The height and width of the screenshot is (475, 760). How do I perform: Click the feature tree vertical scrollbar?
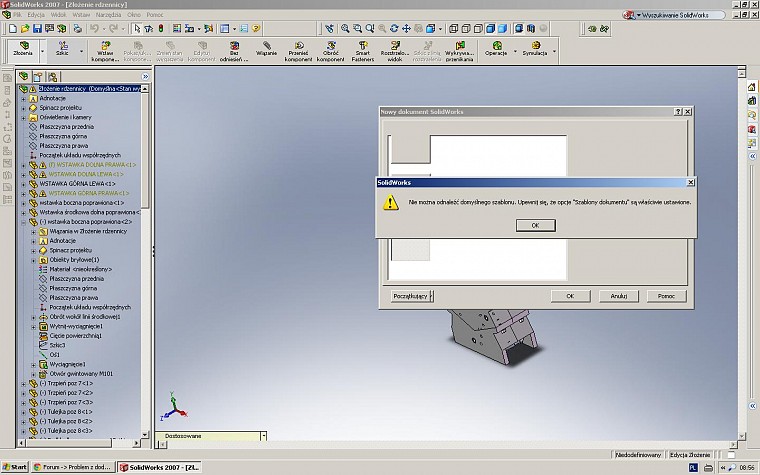point(144,262)
